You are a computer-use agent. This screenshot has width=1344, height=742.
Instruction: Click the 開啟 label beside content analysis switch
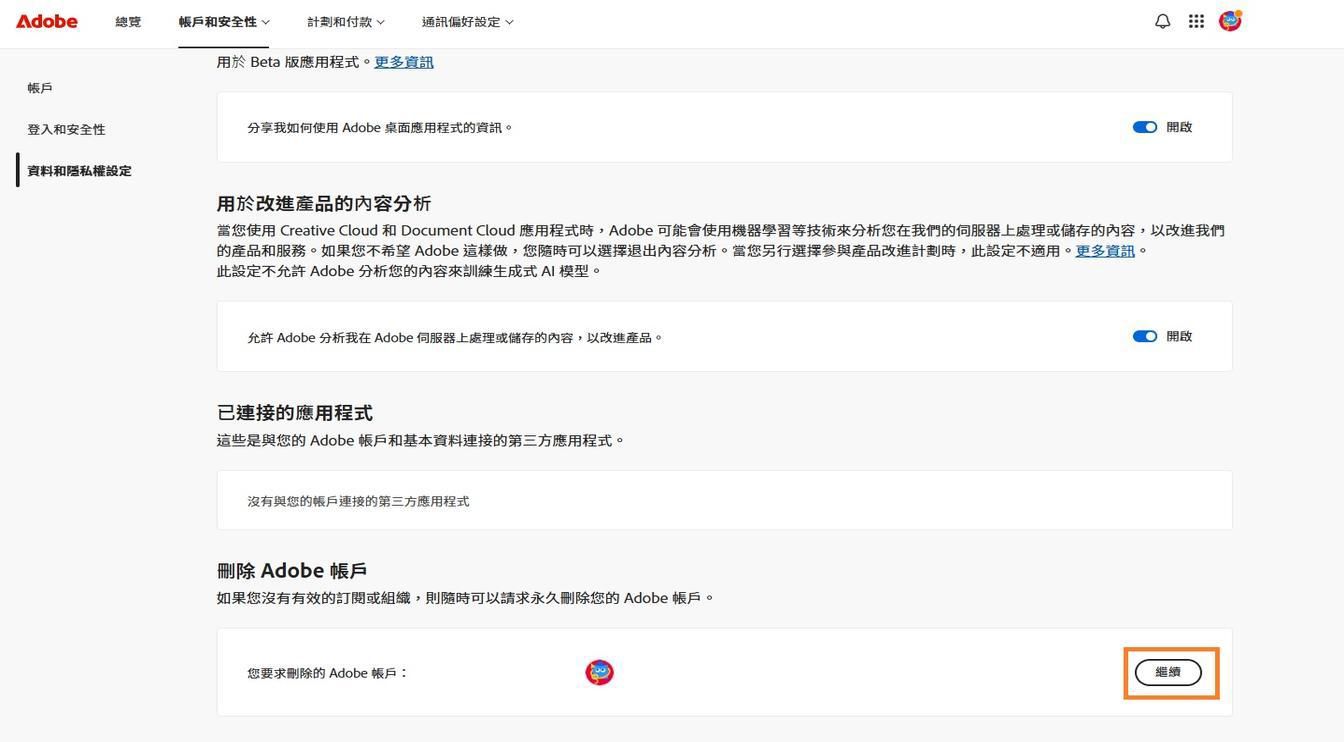[x=1181, y=336]
